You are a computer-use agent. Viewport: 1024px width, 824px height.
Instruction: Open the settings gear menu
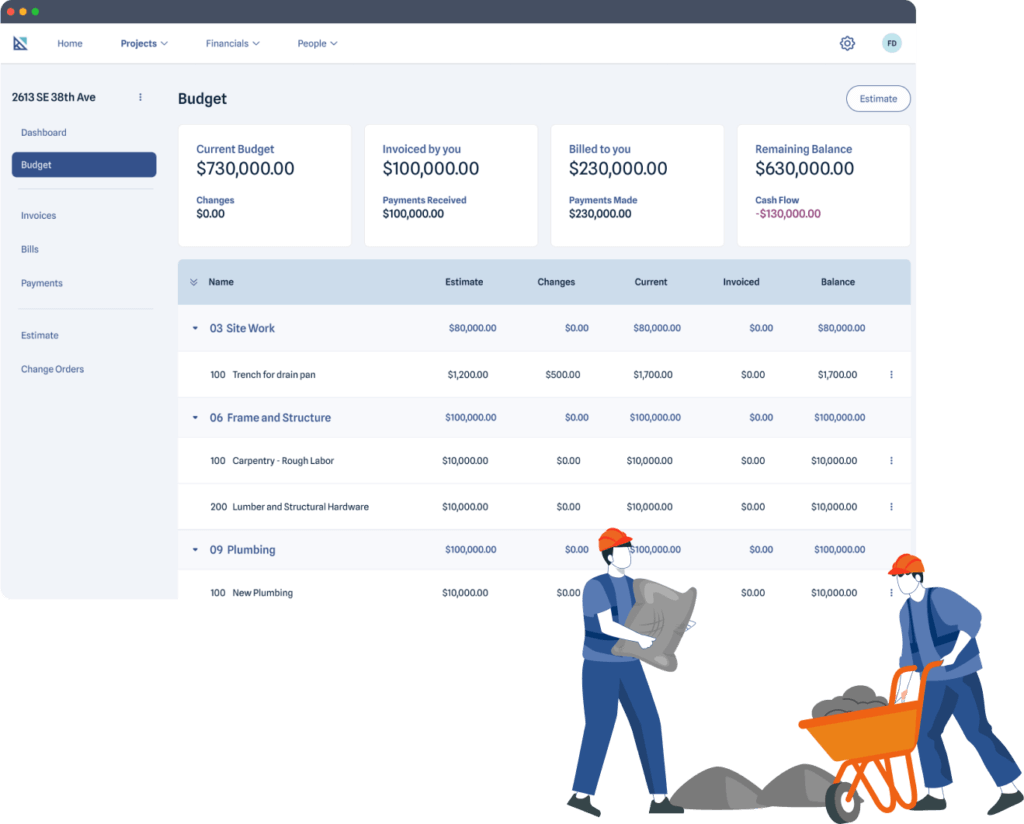[x=847, y=43]
